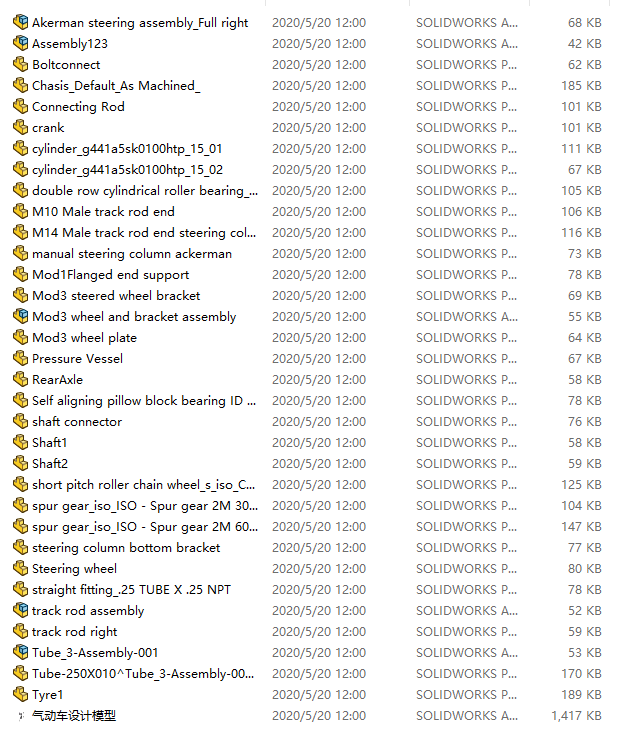Click the date in the shaft connector row

click(x=319, y=422)
